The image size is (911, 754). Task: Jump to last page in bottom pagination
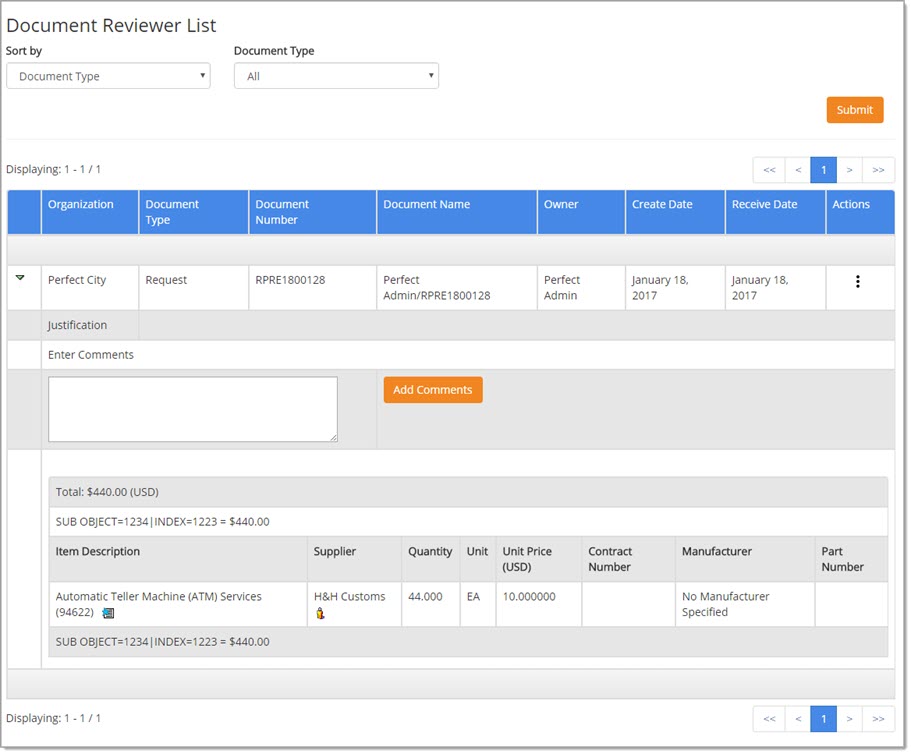(x=878, y=718)
